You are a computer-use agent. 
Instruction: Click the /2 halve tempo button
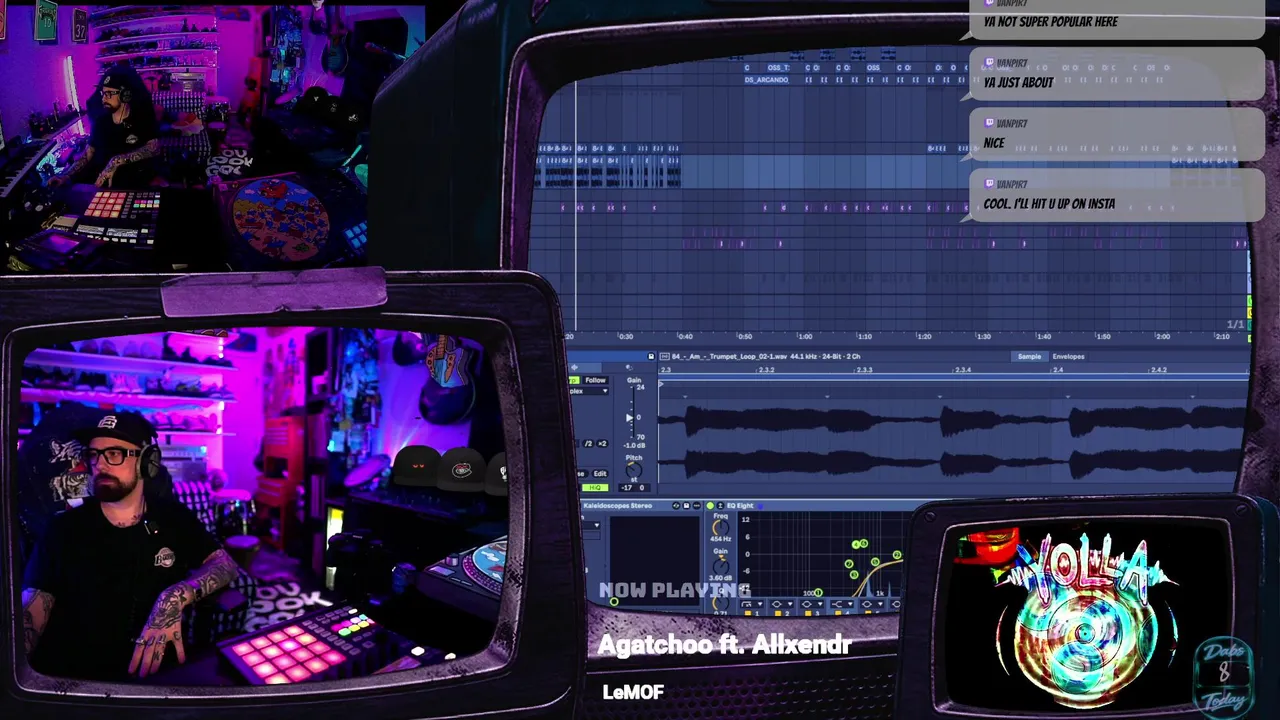(x=588, y=443)
